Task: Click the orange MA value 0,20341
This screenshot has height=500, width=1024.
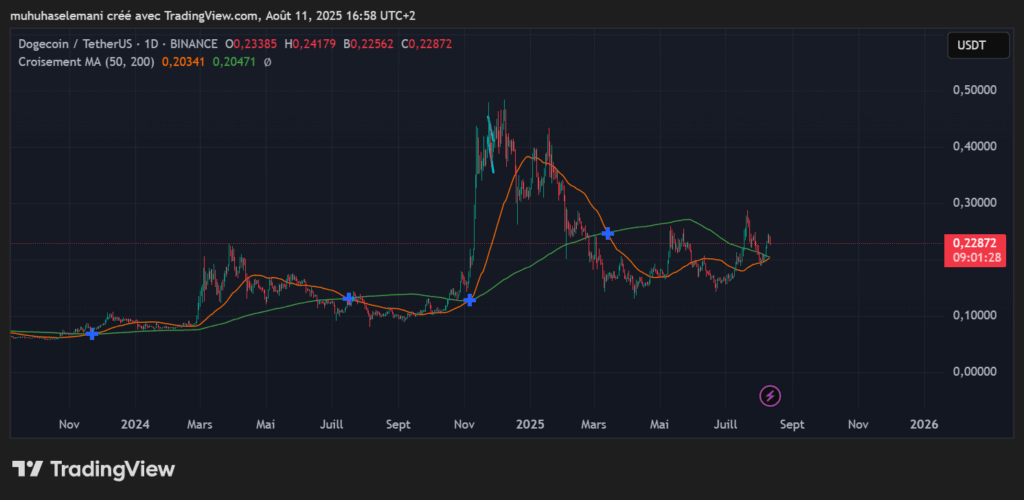Action: [183, 63]
